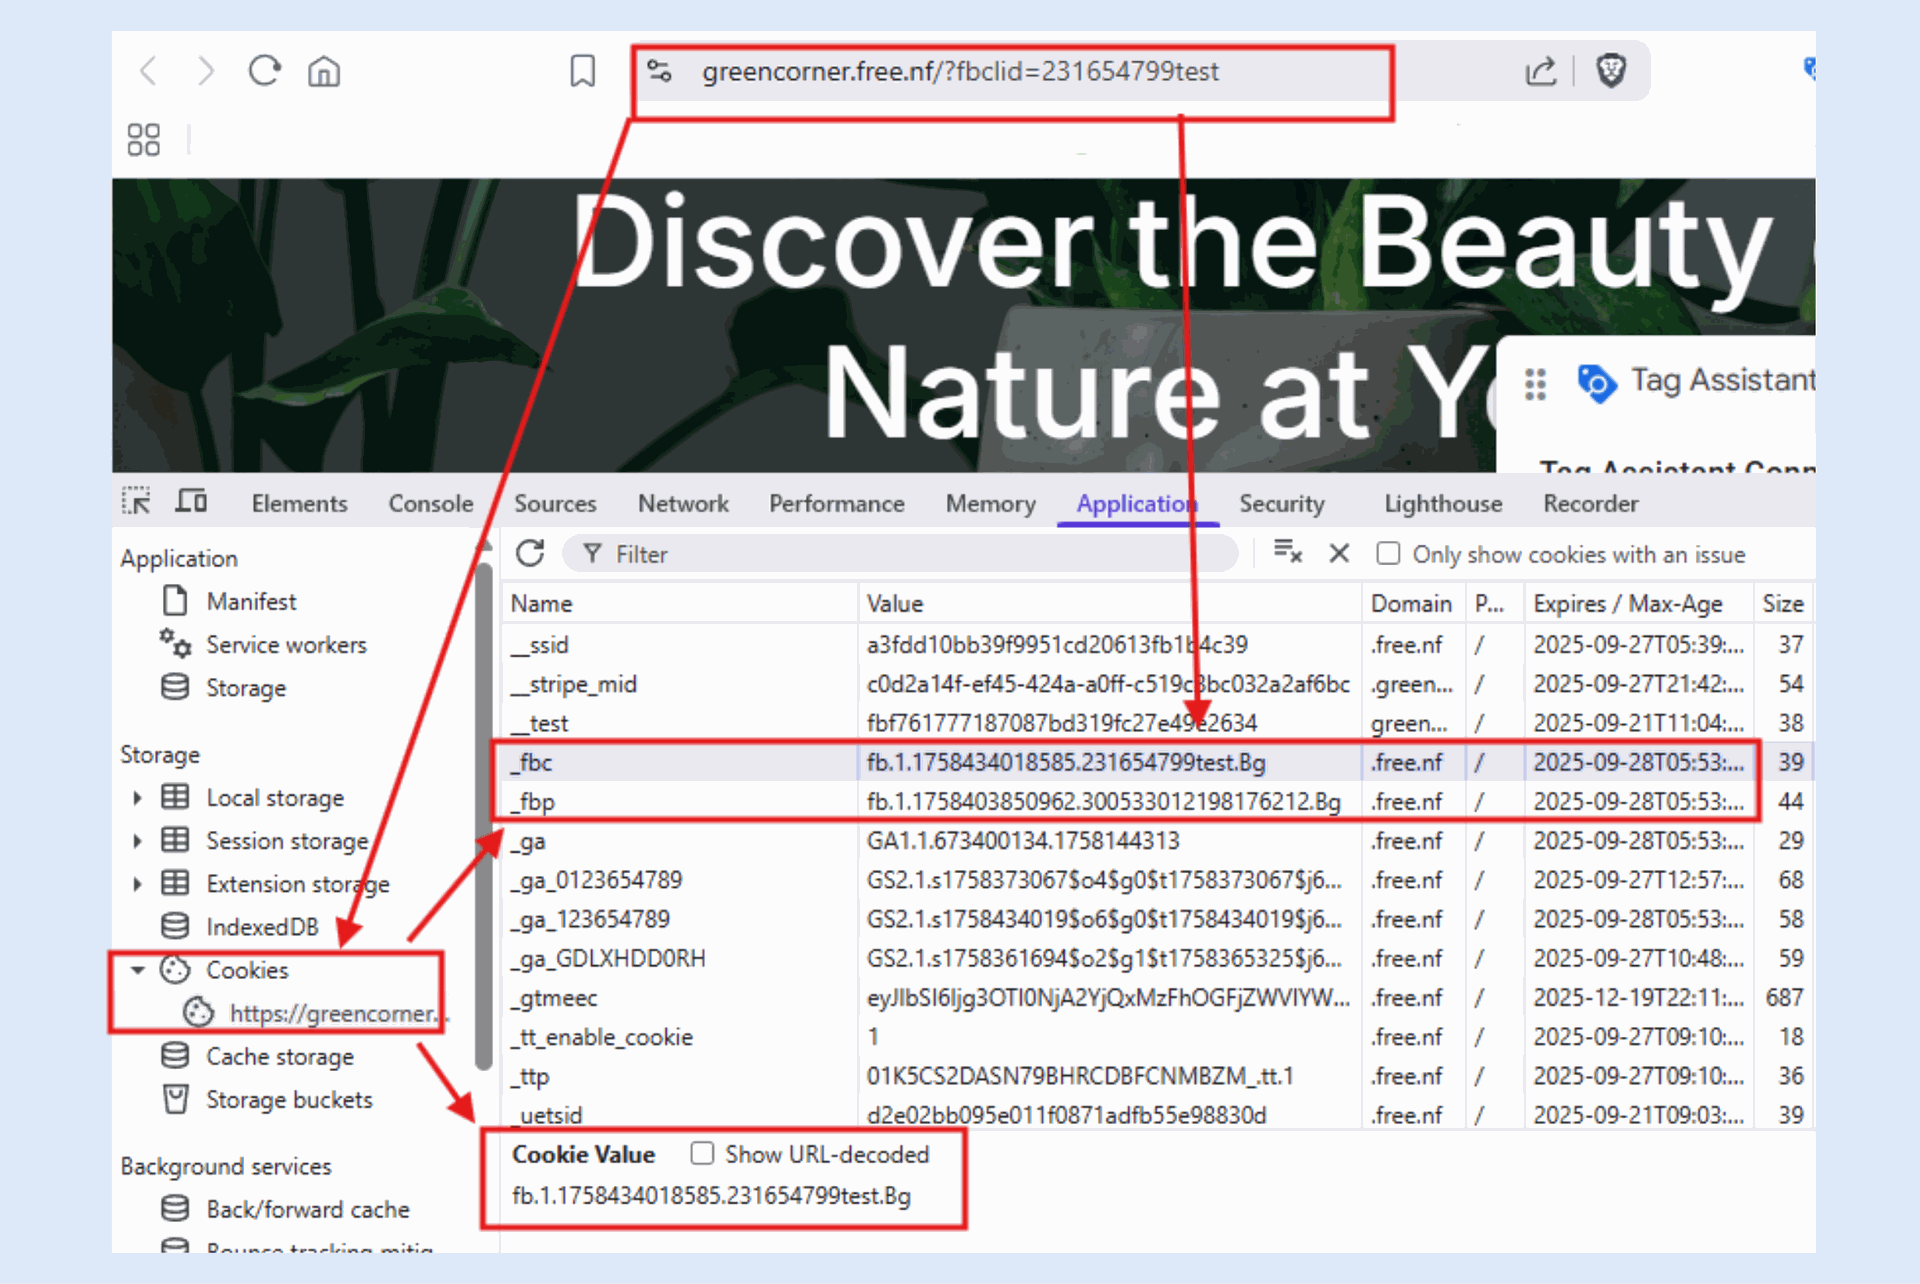Click the share icon in address bar
Viewport: 1920px width, 1284px height.
click(1540, 71)
